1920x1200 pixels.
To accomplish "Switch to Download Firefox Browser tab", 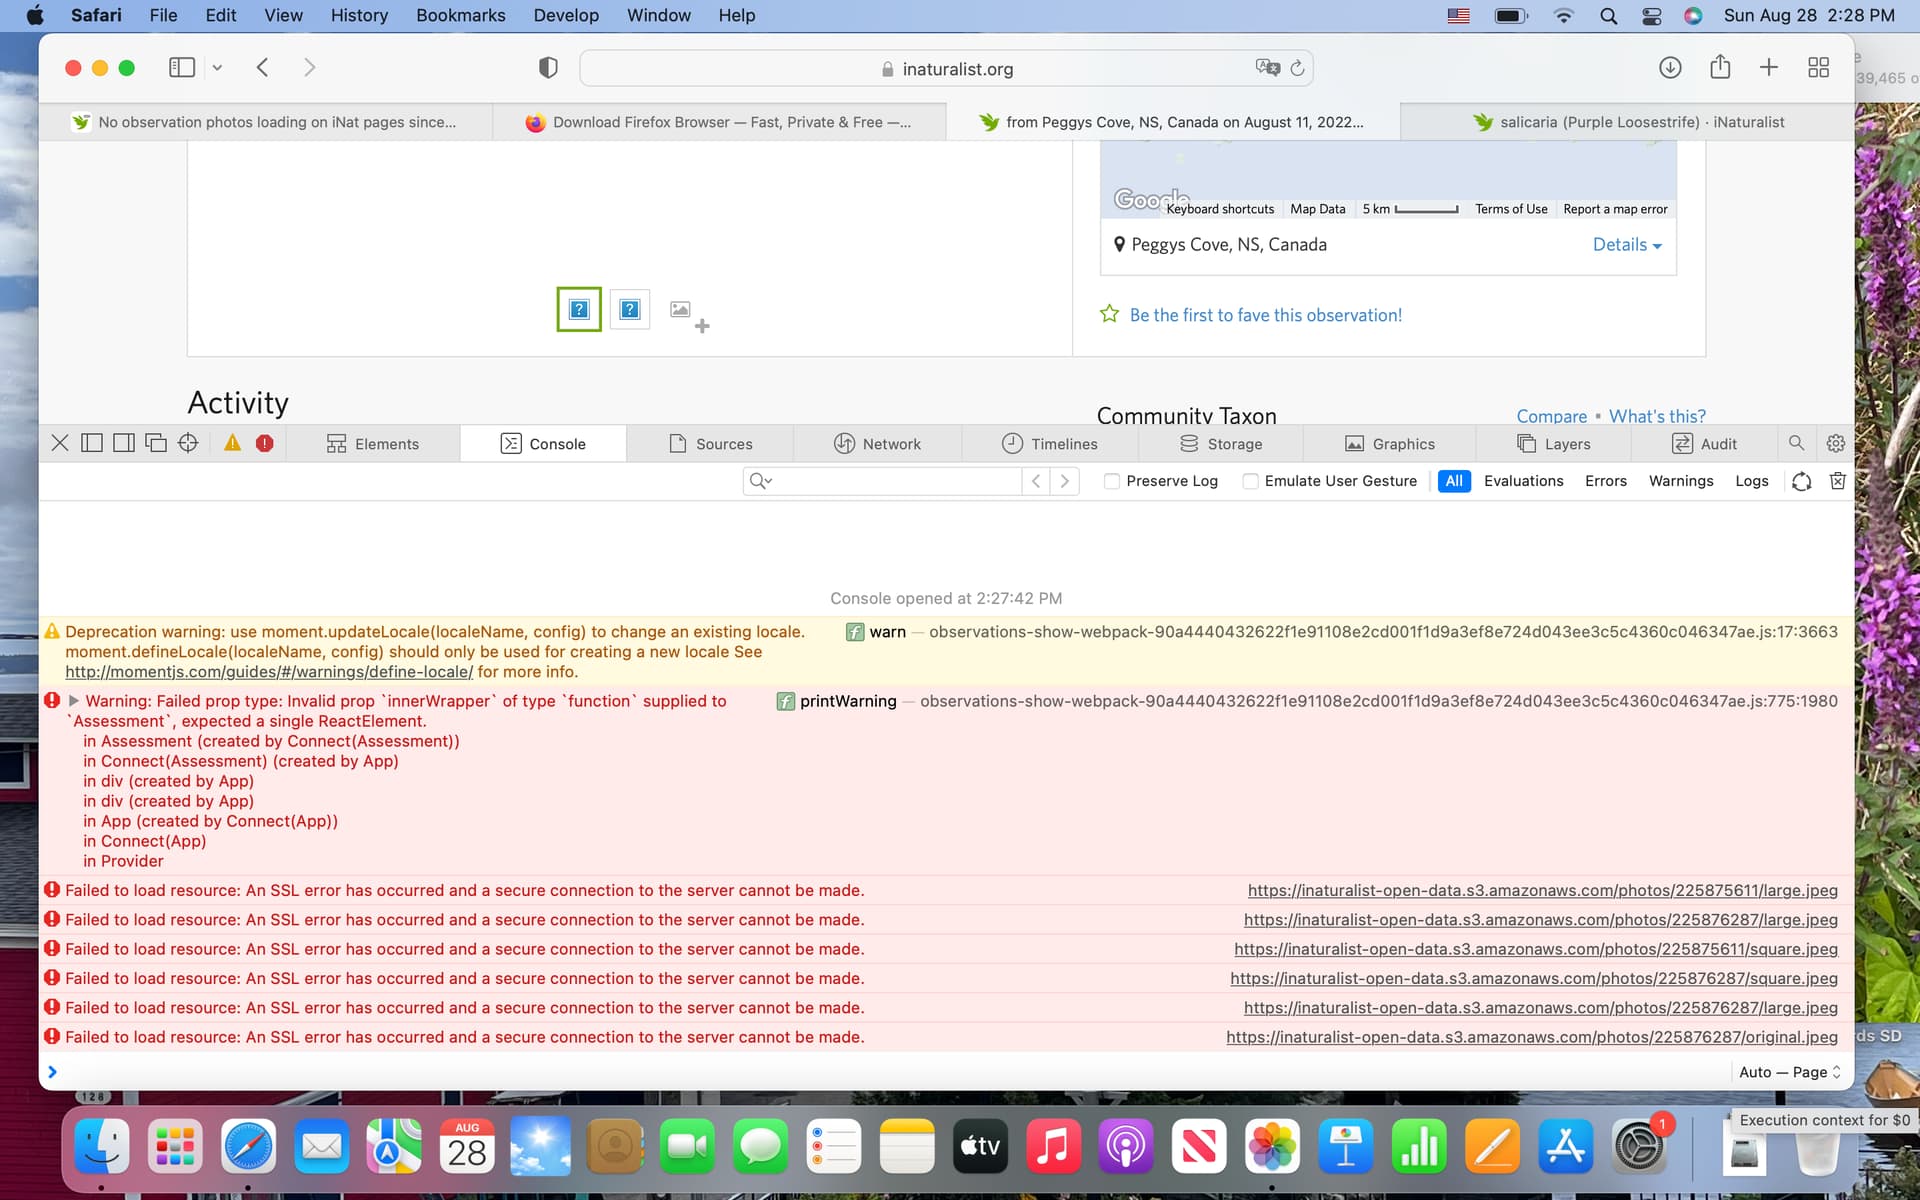I will 719,122.
